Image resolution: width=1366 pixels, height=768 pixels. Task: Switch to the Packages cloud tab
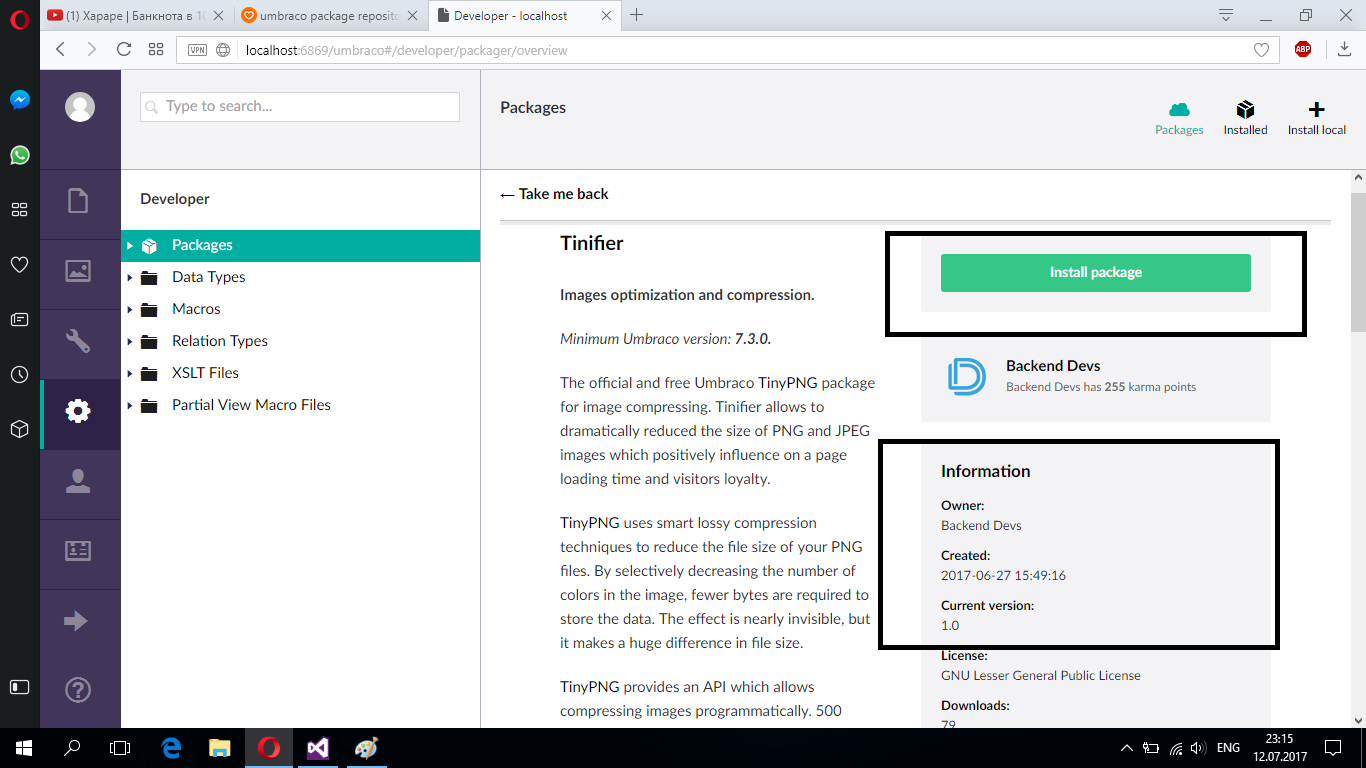point(1179,118)
